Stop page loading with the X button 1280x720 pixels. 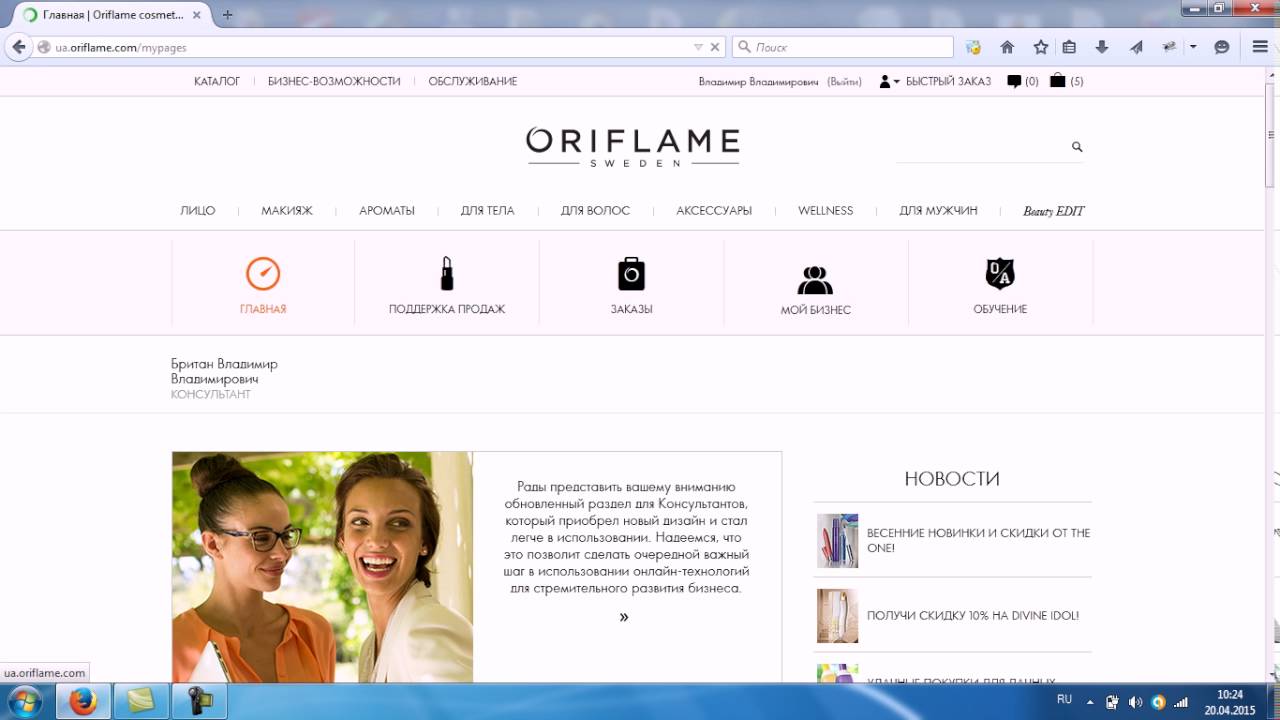(715, 47)
